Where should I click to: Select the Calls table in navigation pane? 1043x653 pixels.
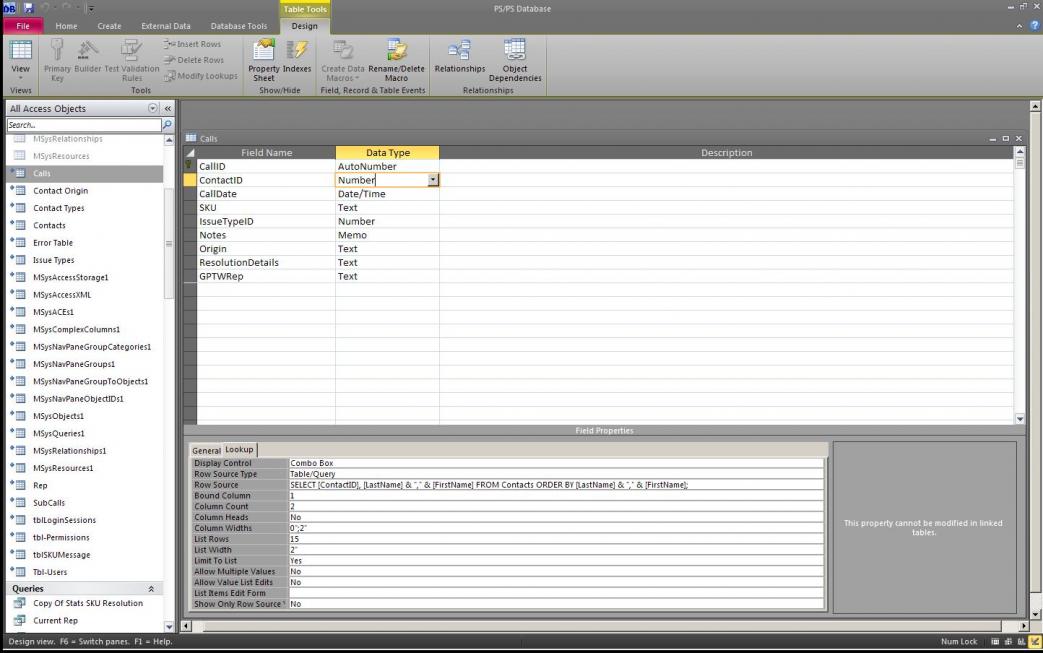click(85, 173)
